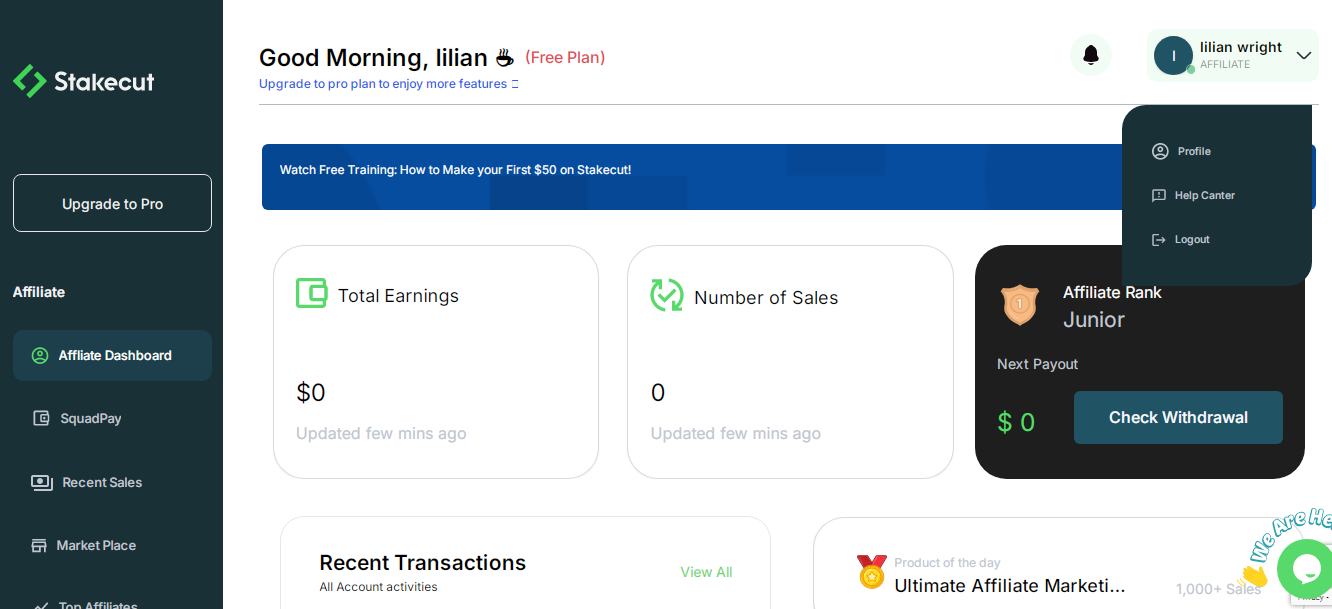Screen dimensions: 1332x609
Task: Choose Logout from the account menu
Action: (x=1181, y=239)
